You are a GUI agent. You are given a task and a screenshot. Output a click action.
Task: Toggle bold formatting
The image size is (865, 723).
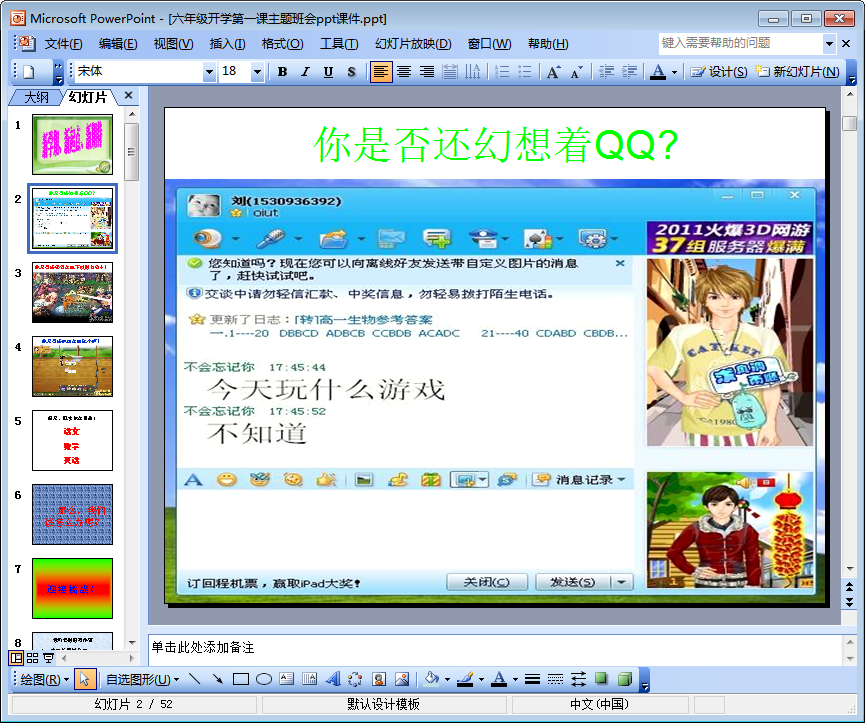pos(282,72)
